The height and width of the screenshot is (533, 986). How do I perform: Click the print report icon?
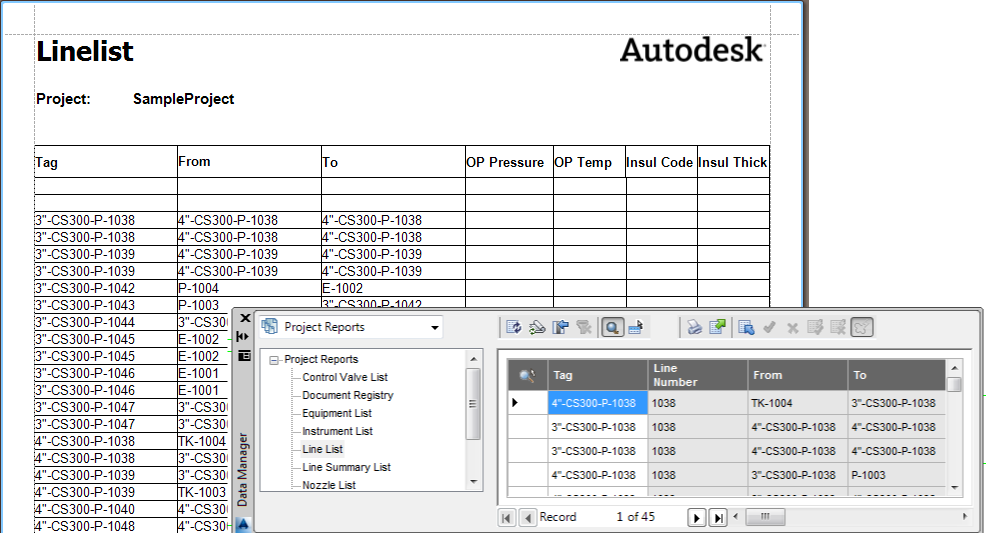694,327
